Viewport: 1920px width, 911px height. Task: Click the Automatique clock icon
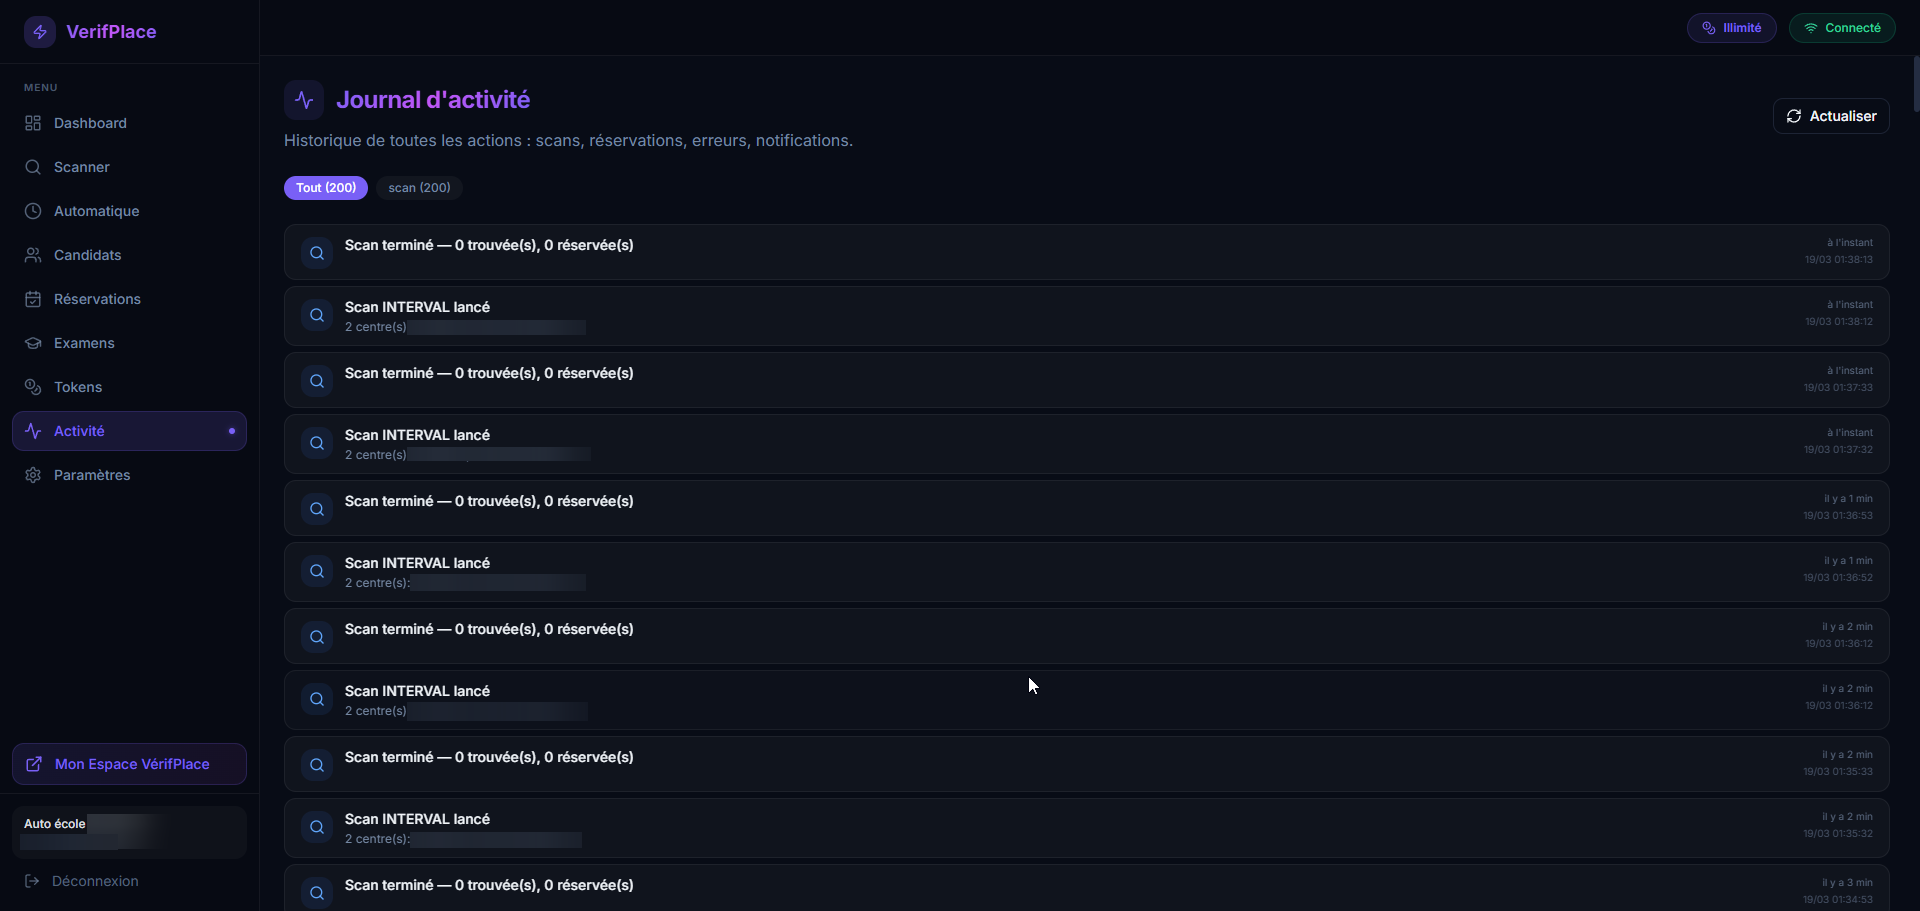33,211
